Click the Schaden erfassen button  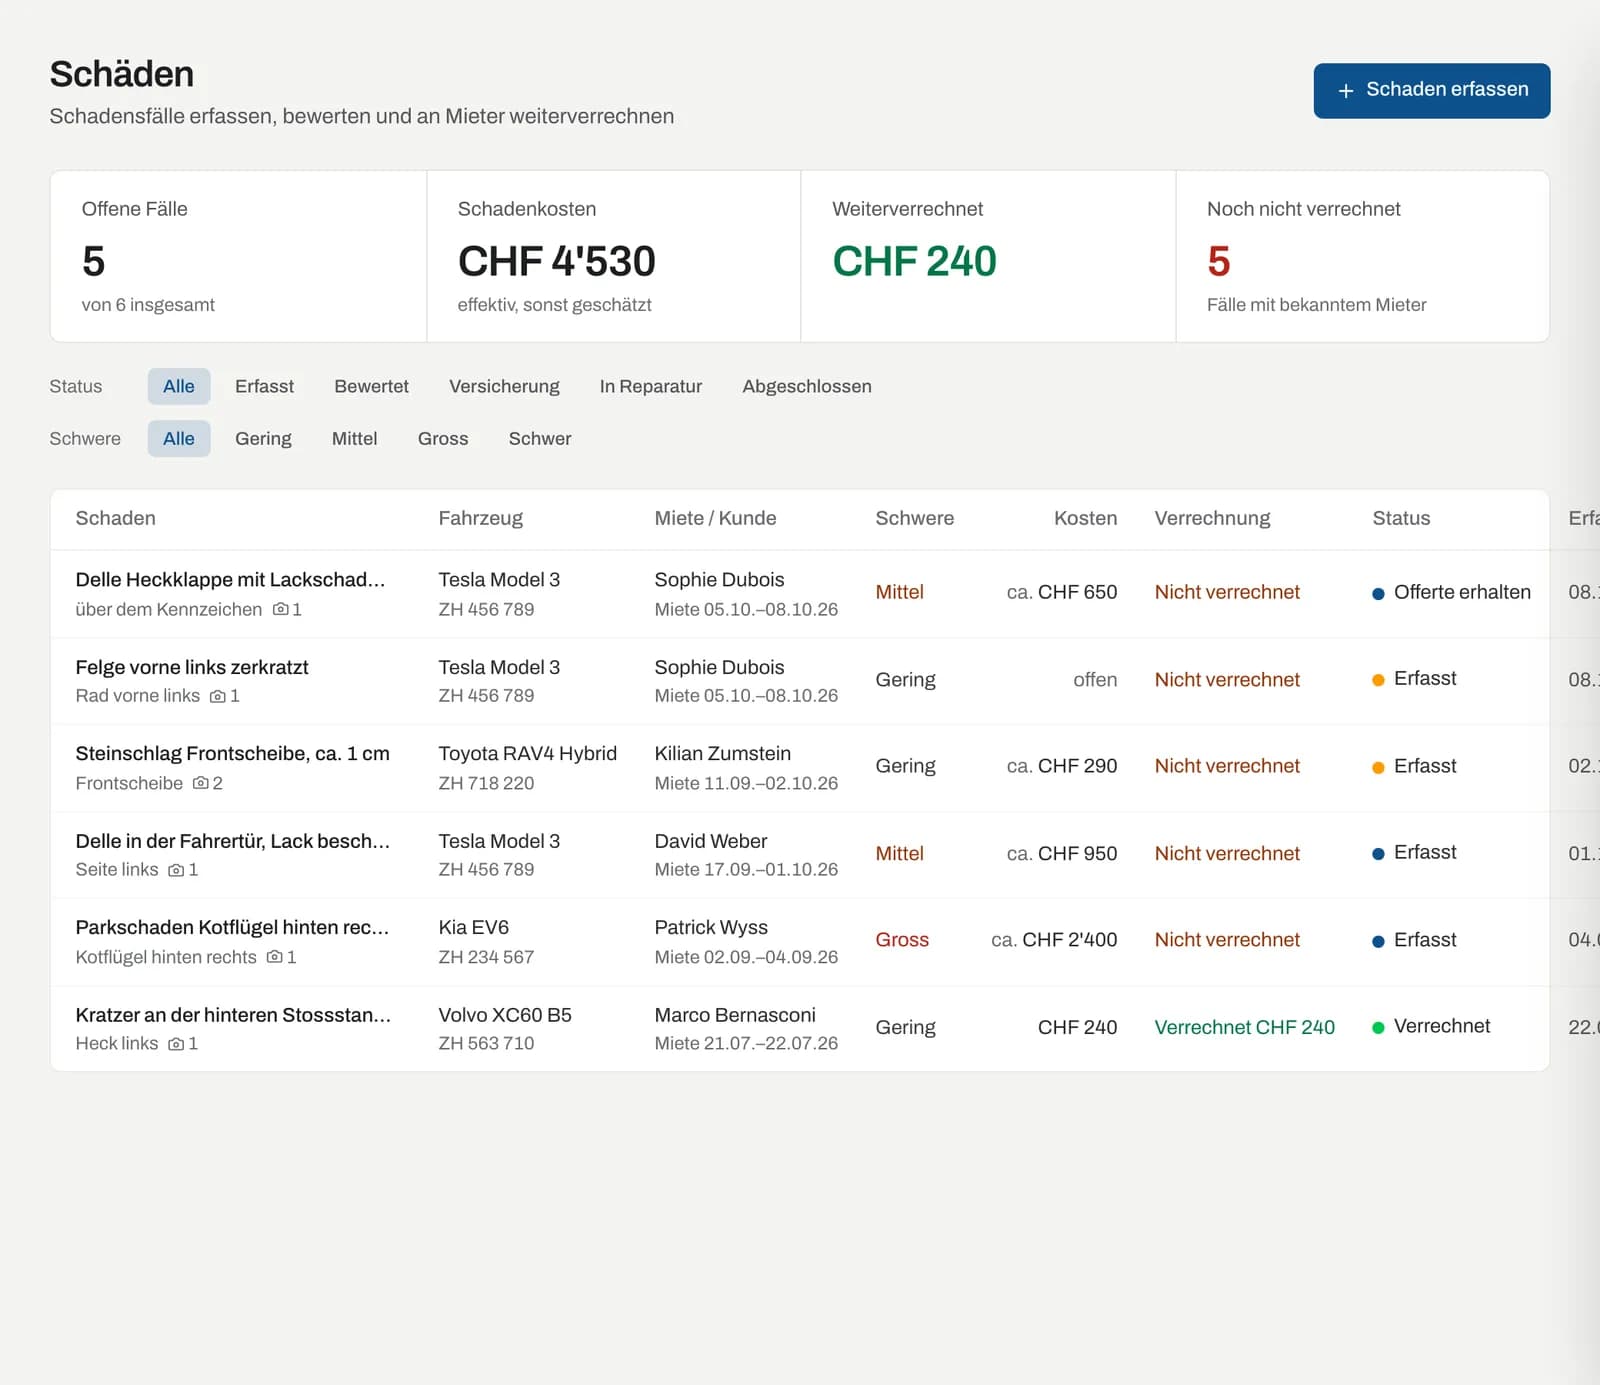pos(1431,90)
